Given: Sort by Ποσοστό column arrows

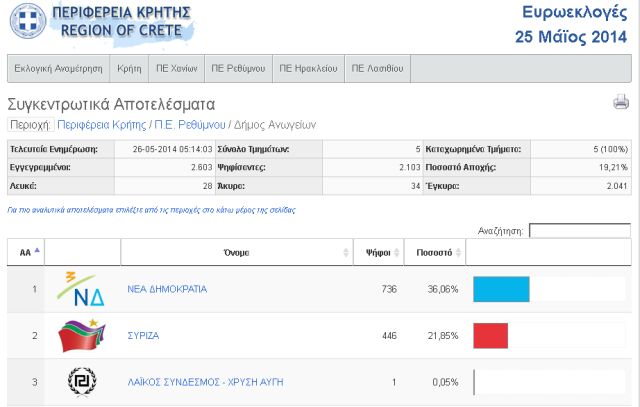Looking at the screenshot, I should pyautogui.click(x=460, y=253).
